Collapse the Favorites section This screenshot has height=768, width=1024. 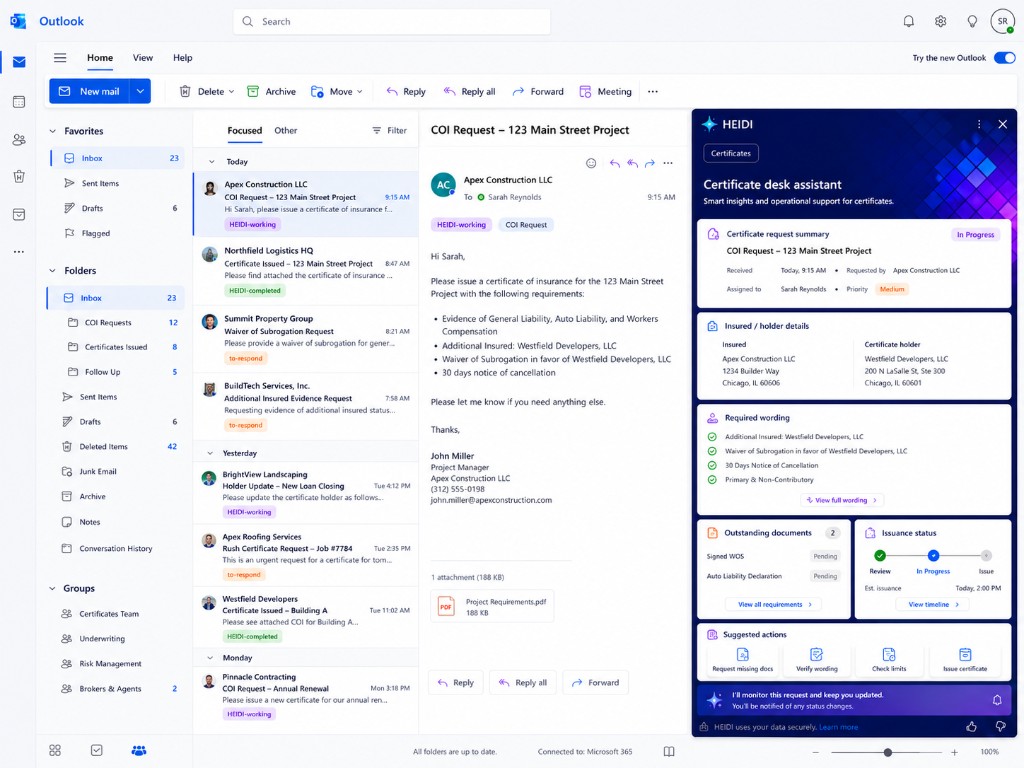(52, 131)
